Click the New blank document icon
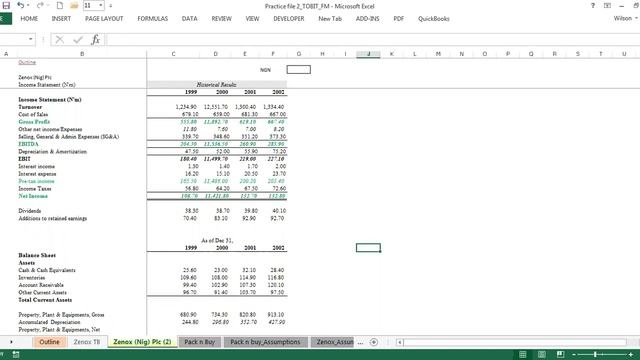This screenshot has width=640, height=360. tap(60, 6)
